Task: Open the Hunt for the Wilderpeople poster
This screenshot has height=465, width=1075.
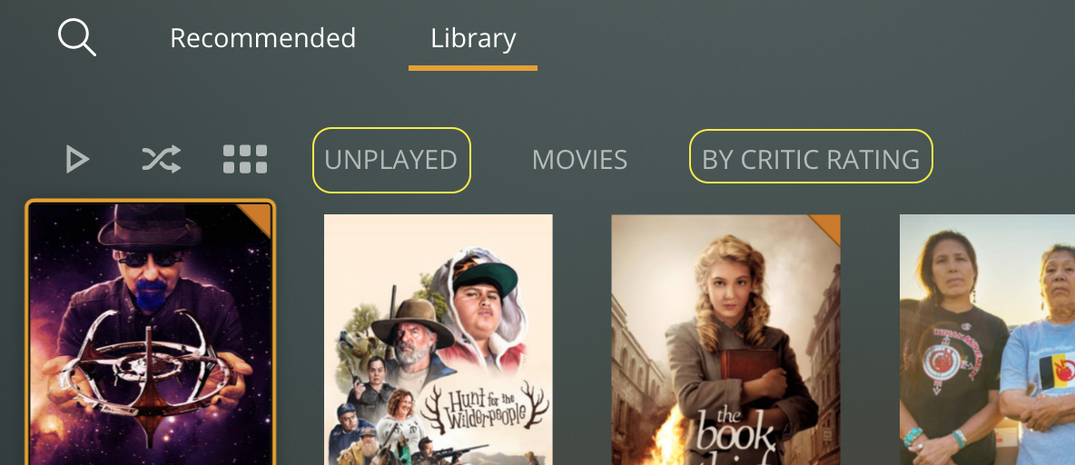Action: point(438,339)
